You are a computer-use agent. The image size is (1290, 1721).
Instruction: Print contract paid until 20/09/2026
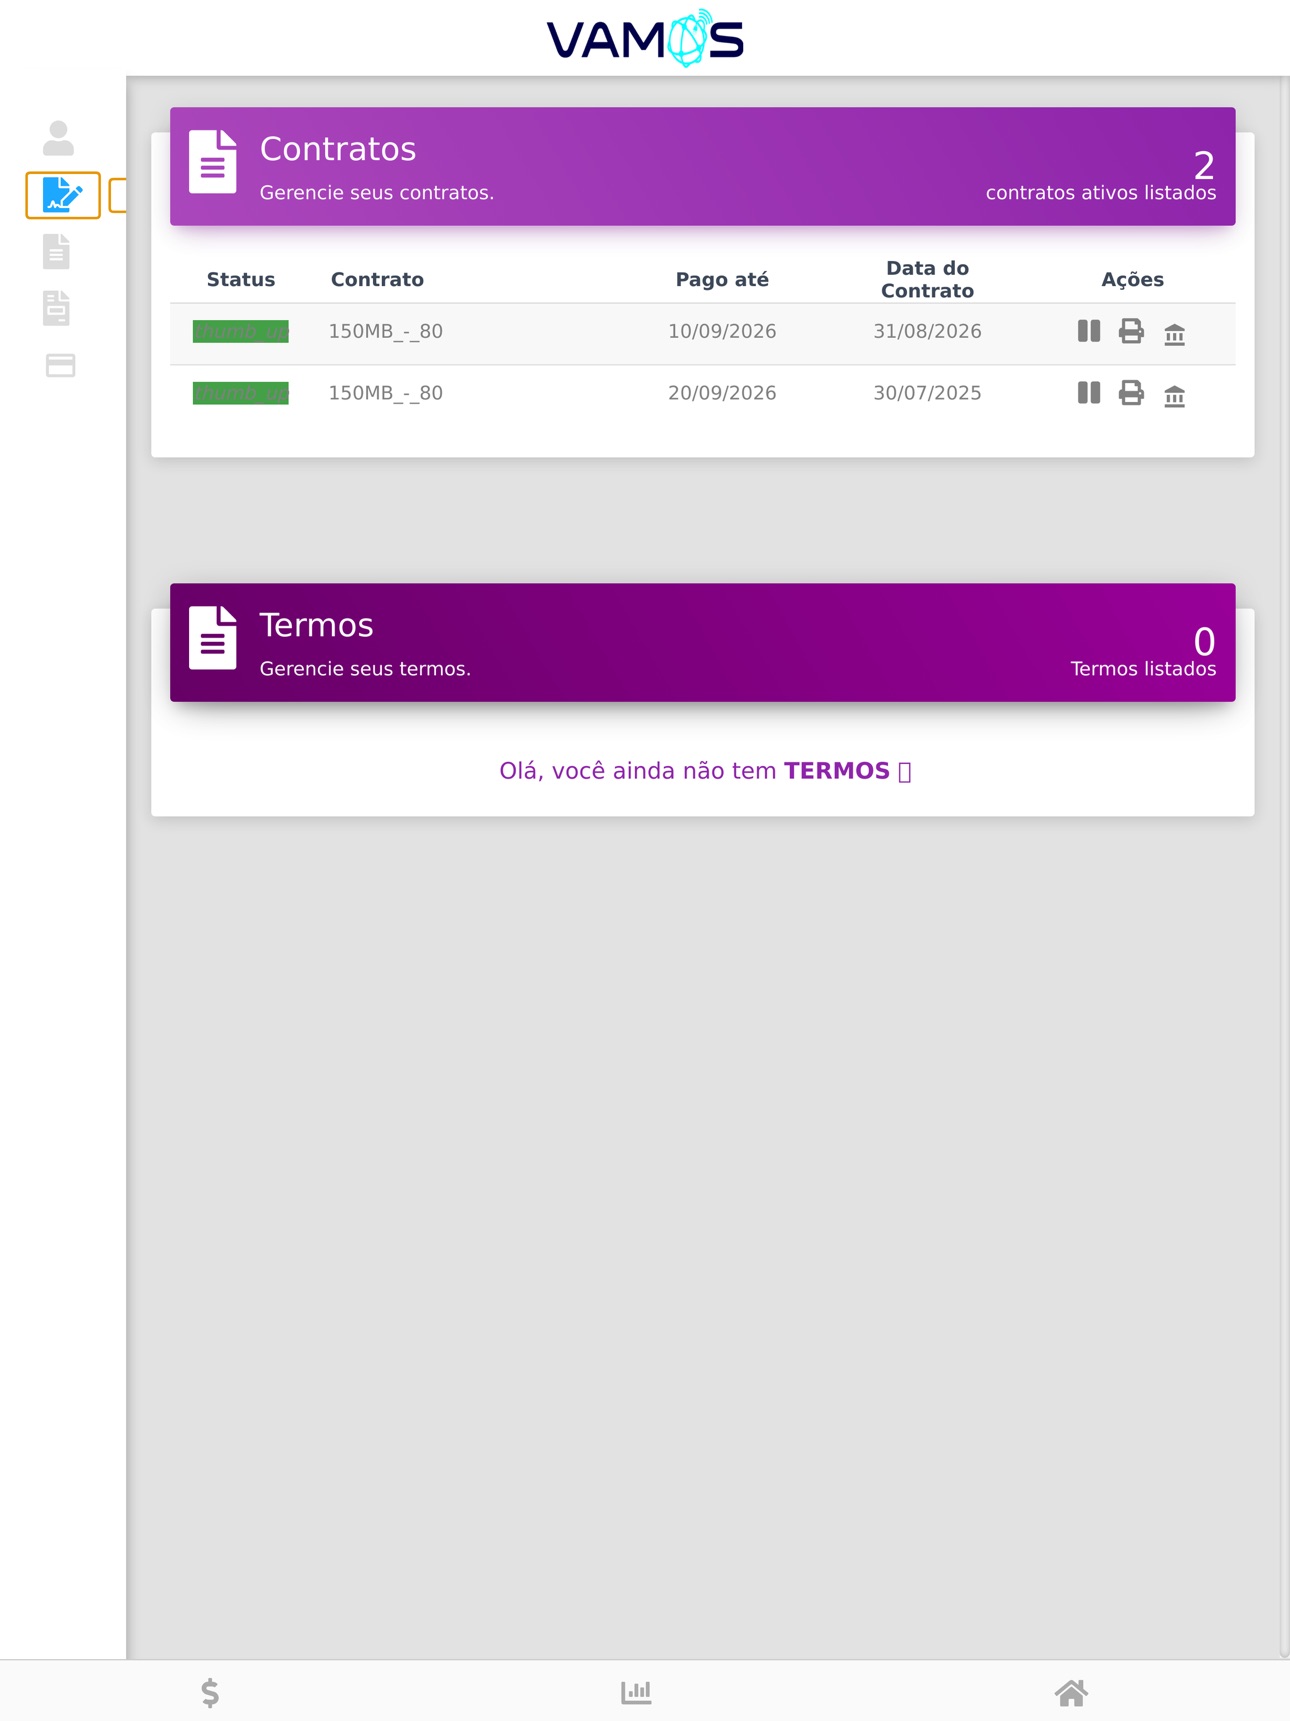(1131, 393)
